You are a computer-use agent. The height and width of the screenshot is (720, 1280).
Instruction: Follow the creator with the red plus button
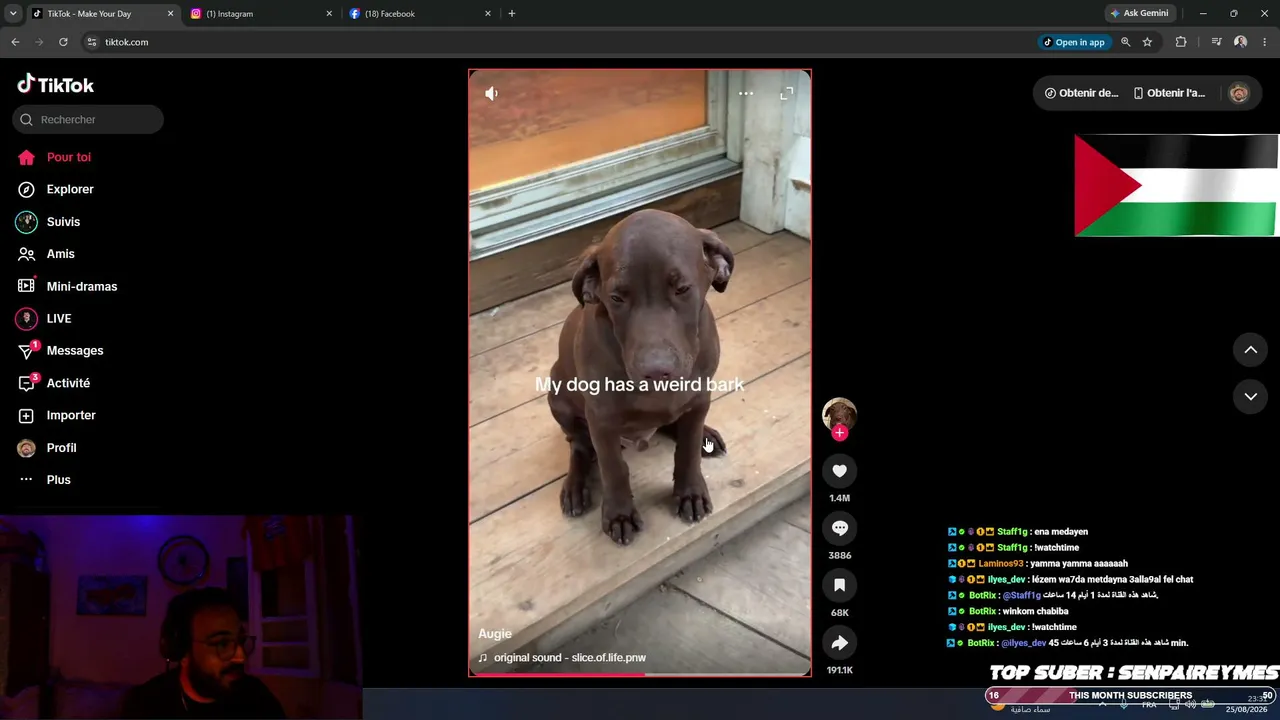pos(840,433)
